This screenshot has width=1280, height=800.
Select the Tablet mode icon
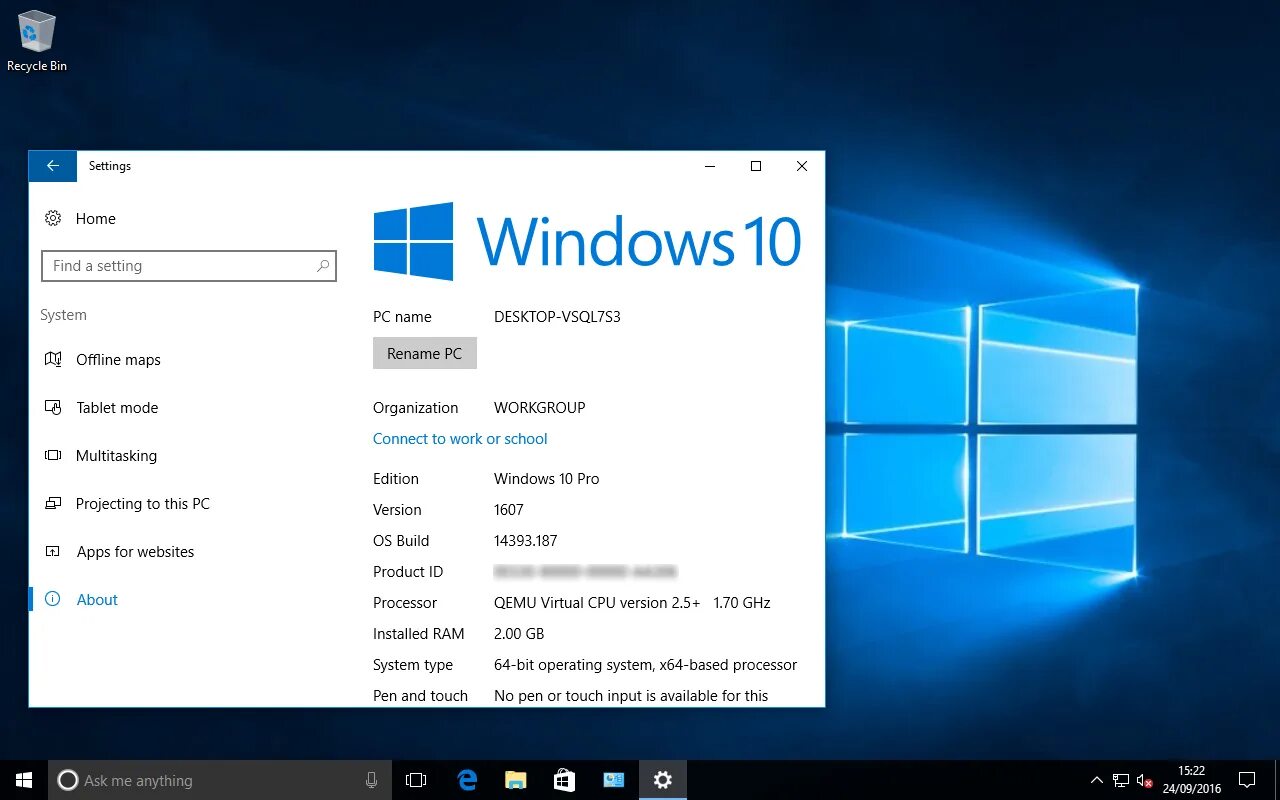(53, 407)
